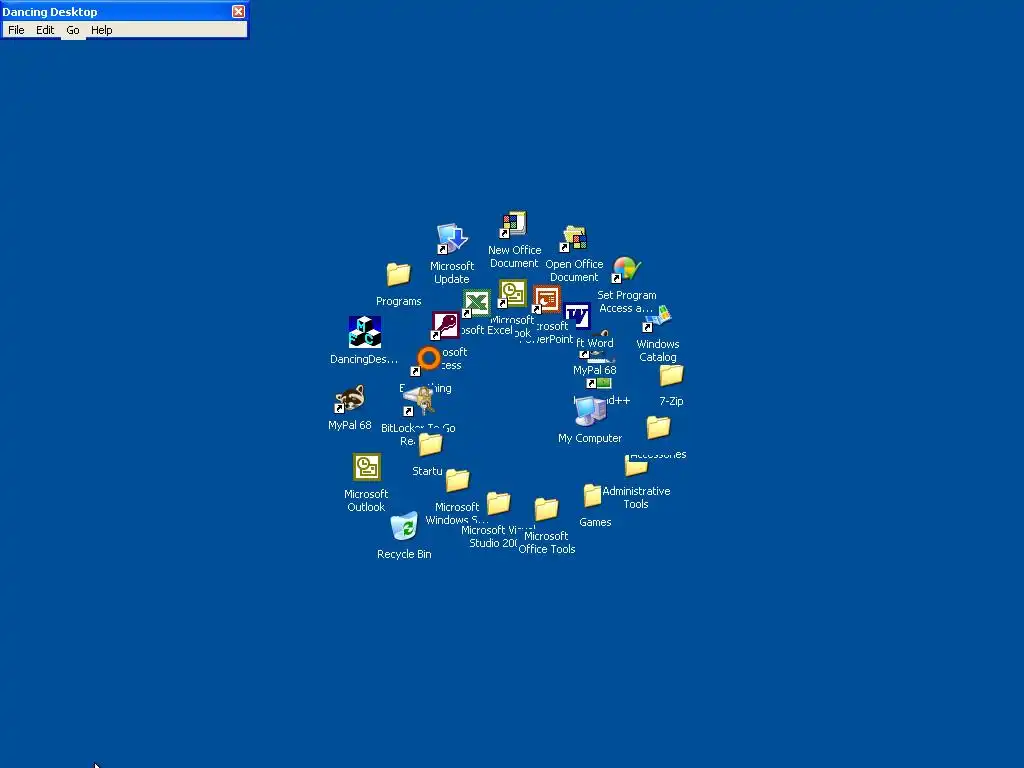This screenshot has width=1024, height=768.
Task: Select the Microsoft Windows S... folder icon
Action: point(457,481)
